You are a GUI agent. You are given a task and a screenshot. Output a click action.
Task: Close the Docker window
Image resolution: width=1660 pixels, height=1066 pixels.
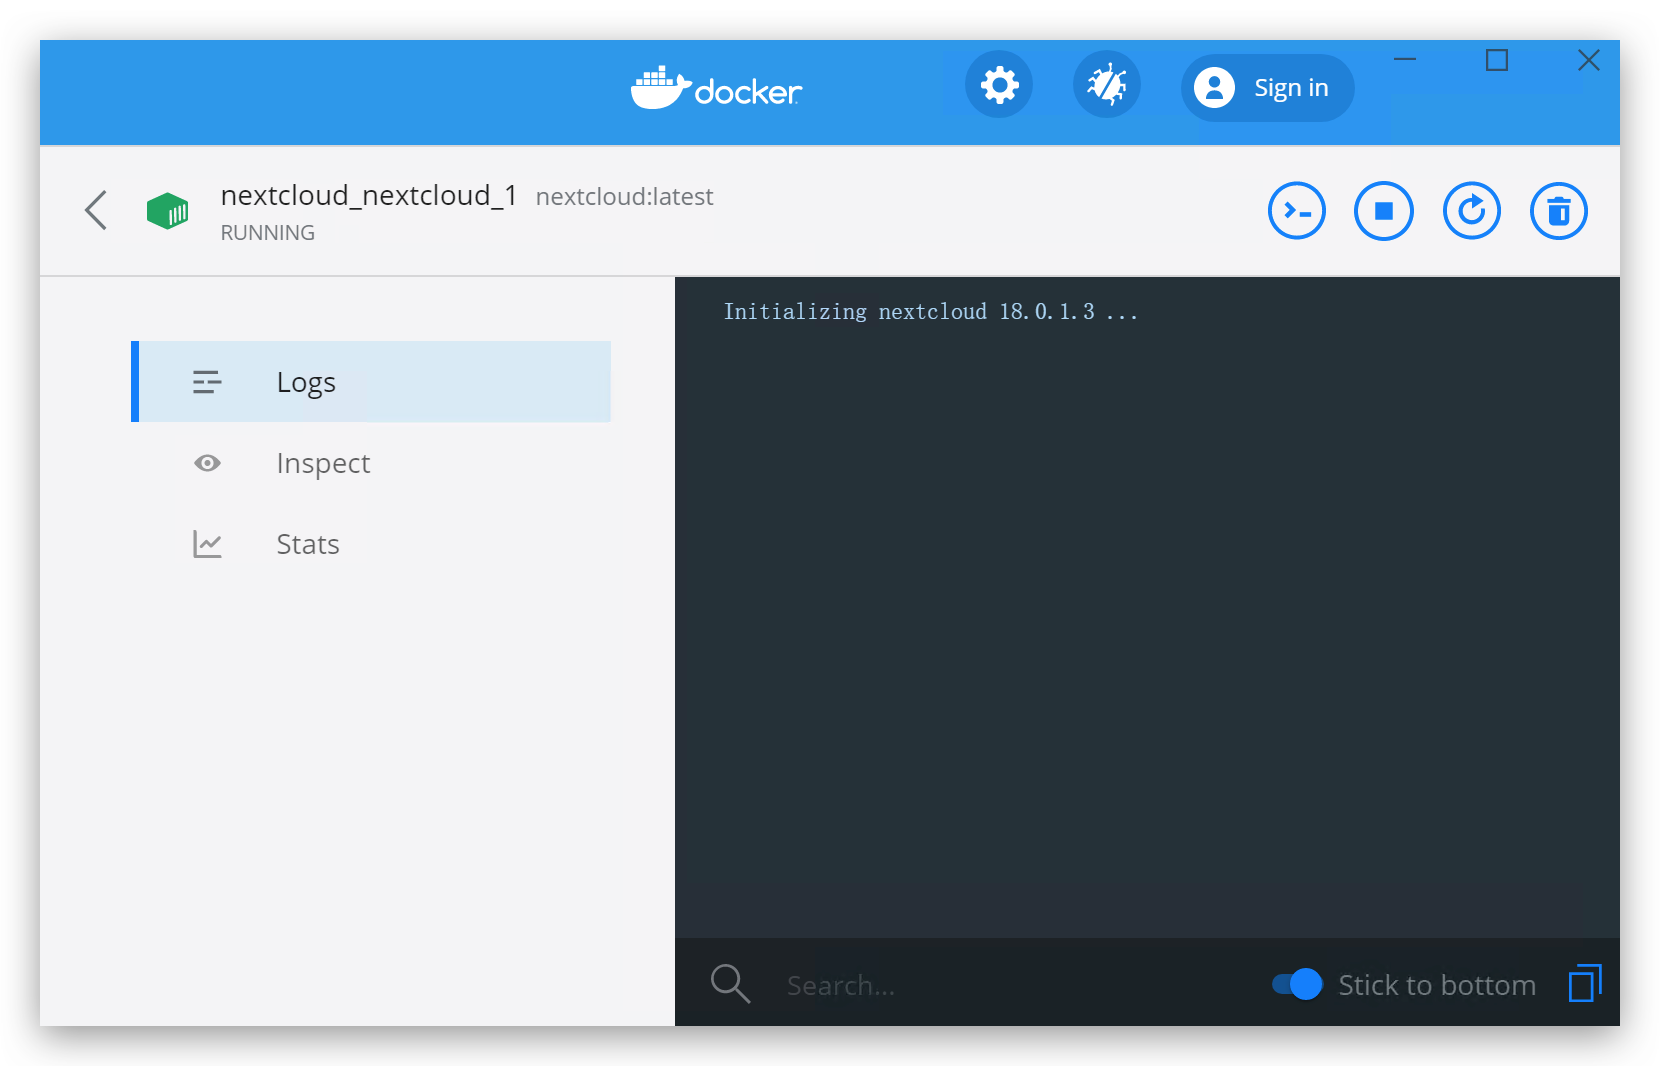(1589, 60)
